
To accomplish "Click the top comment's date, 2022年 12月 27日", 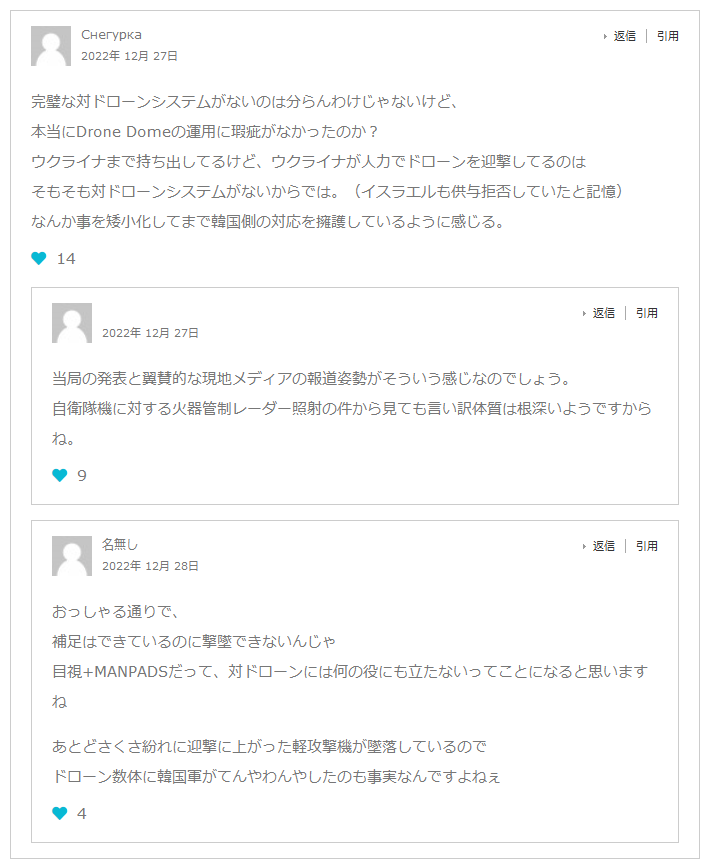I will pyautogui.click(x=129, y=56).
